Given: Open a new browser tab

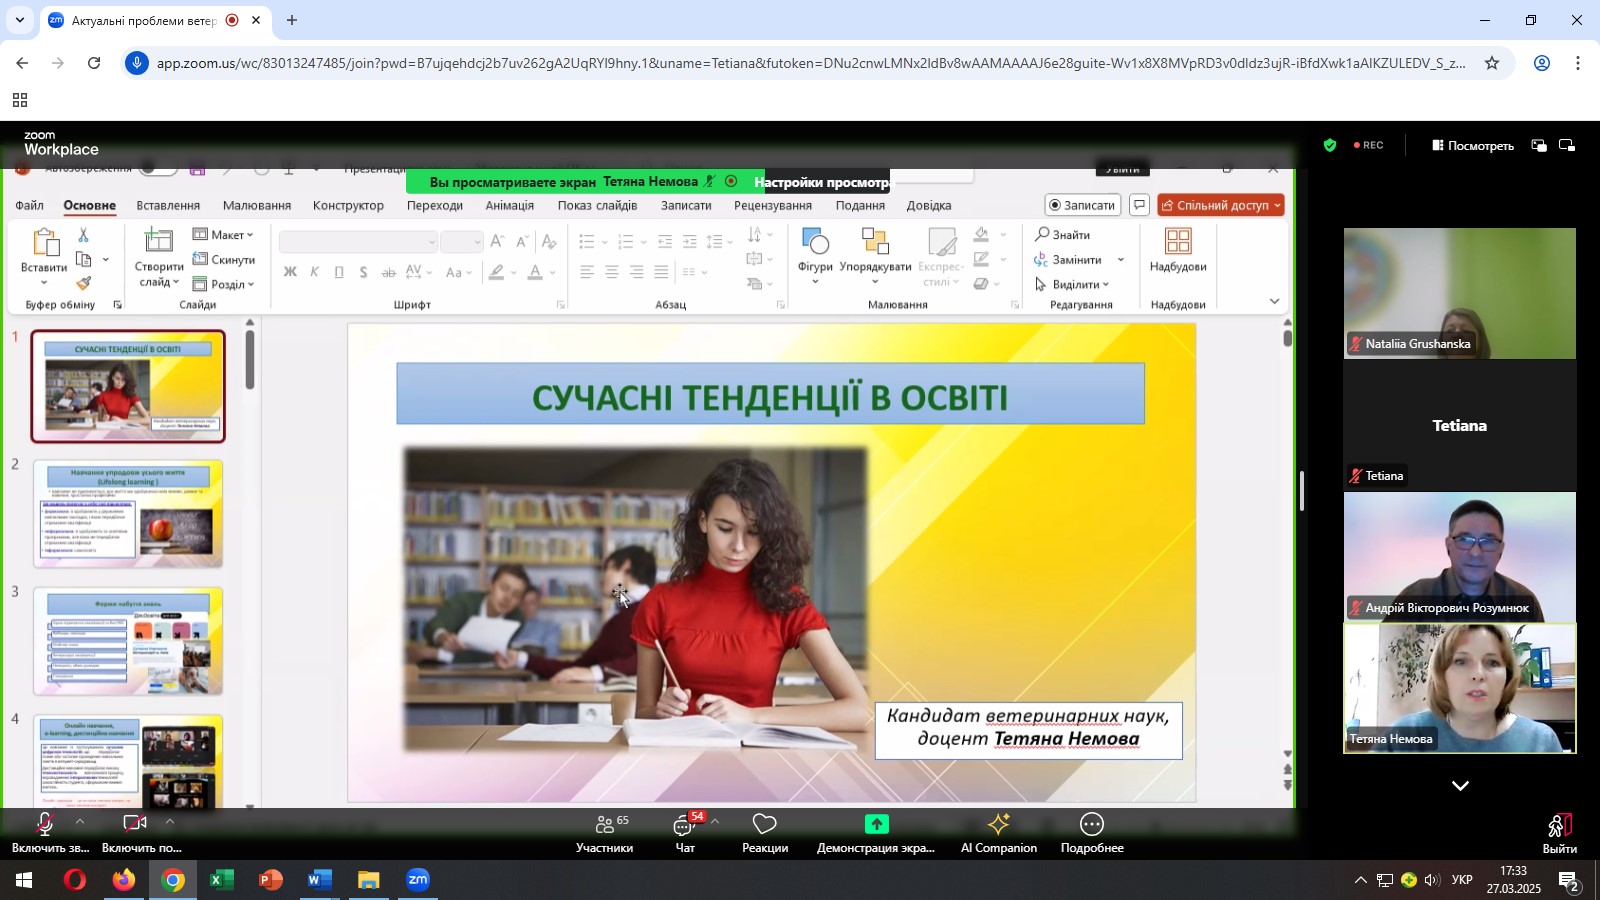Looking at the screenshot, I should 292,20.
